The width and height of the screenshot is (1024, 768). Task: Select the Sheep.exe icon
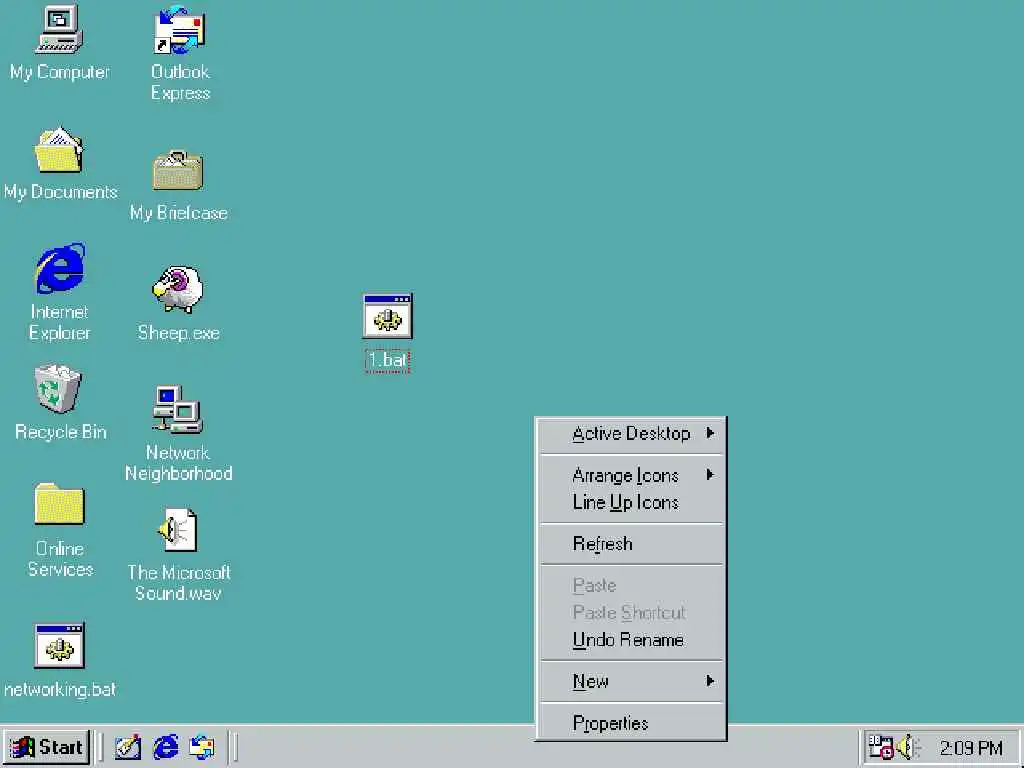click(178, 289)
